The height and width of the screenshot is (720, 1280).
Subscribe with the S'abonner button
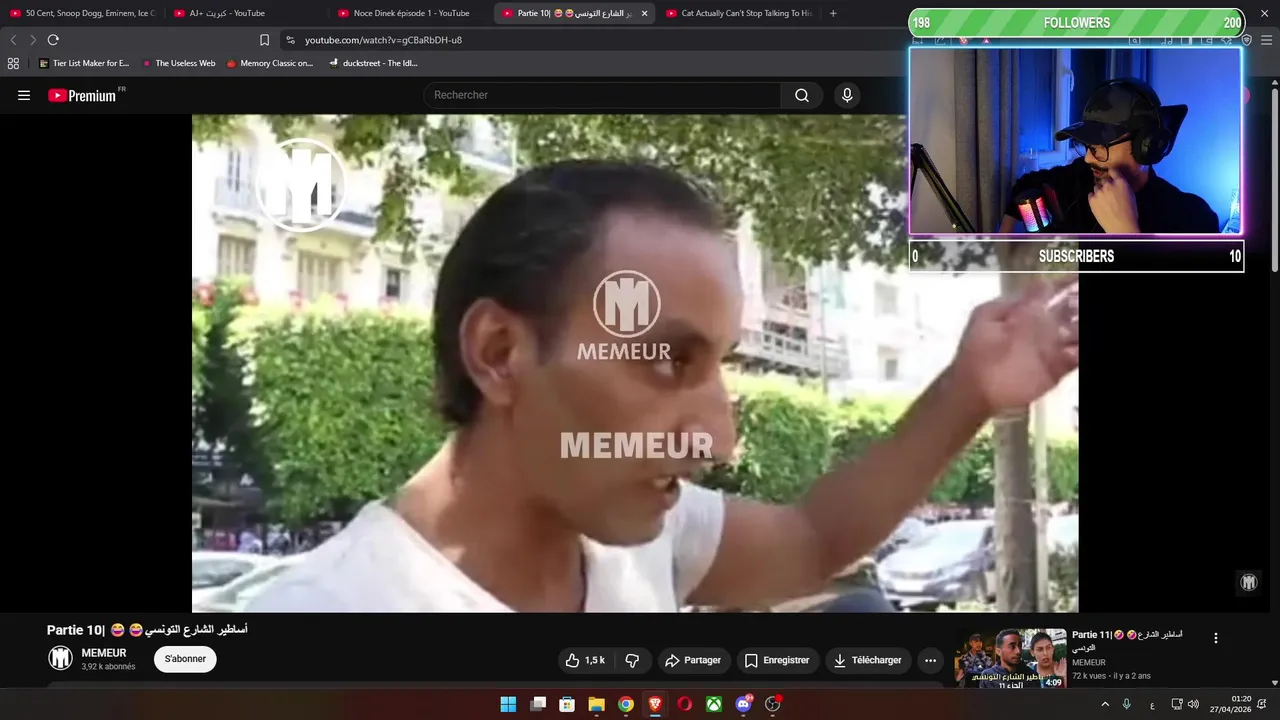(185, 659)
